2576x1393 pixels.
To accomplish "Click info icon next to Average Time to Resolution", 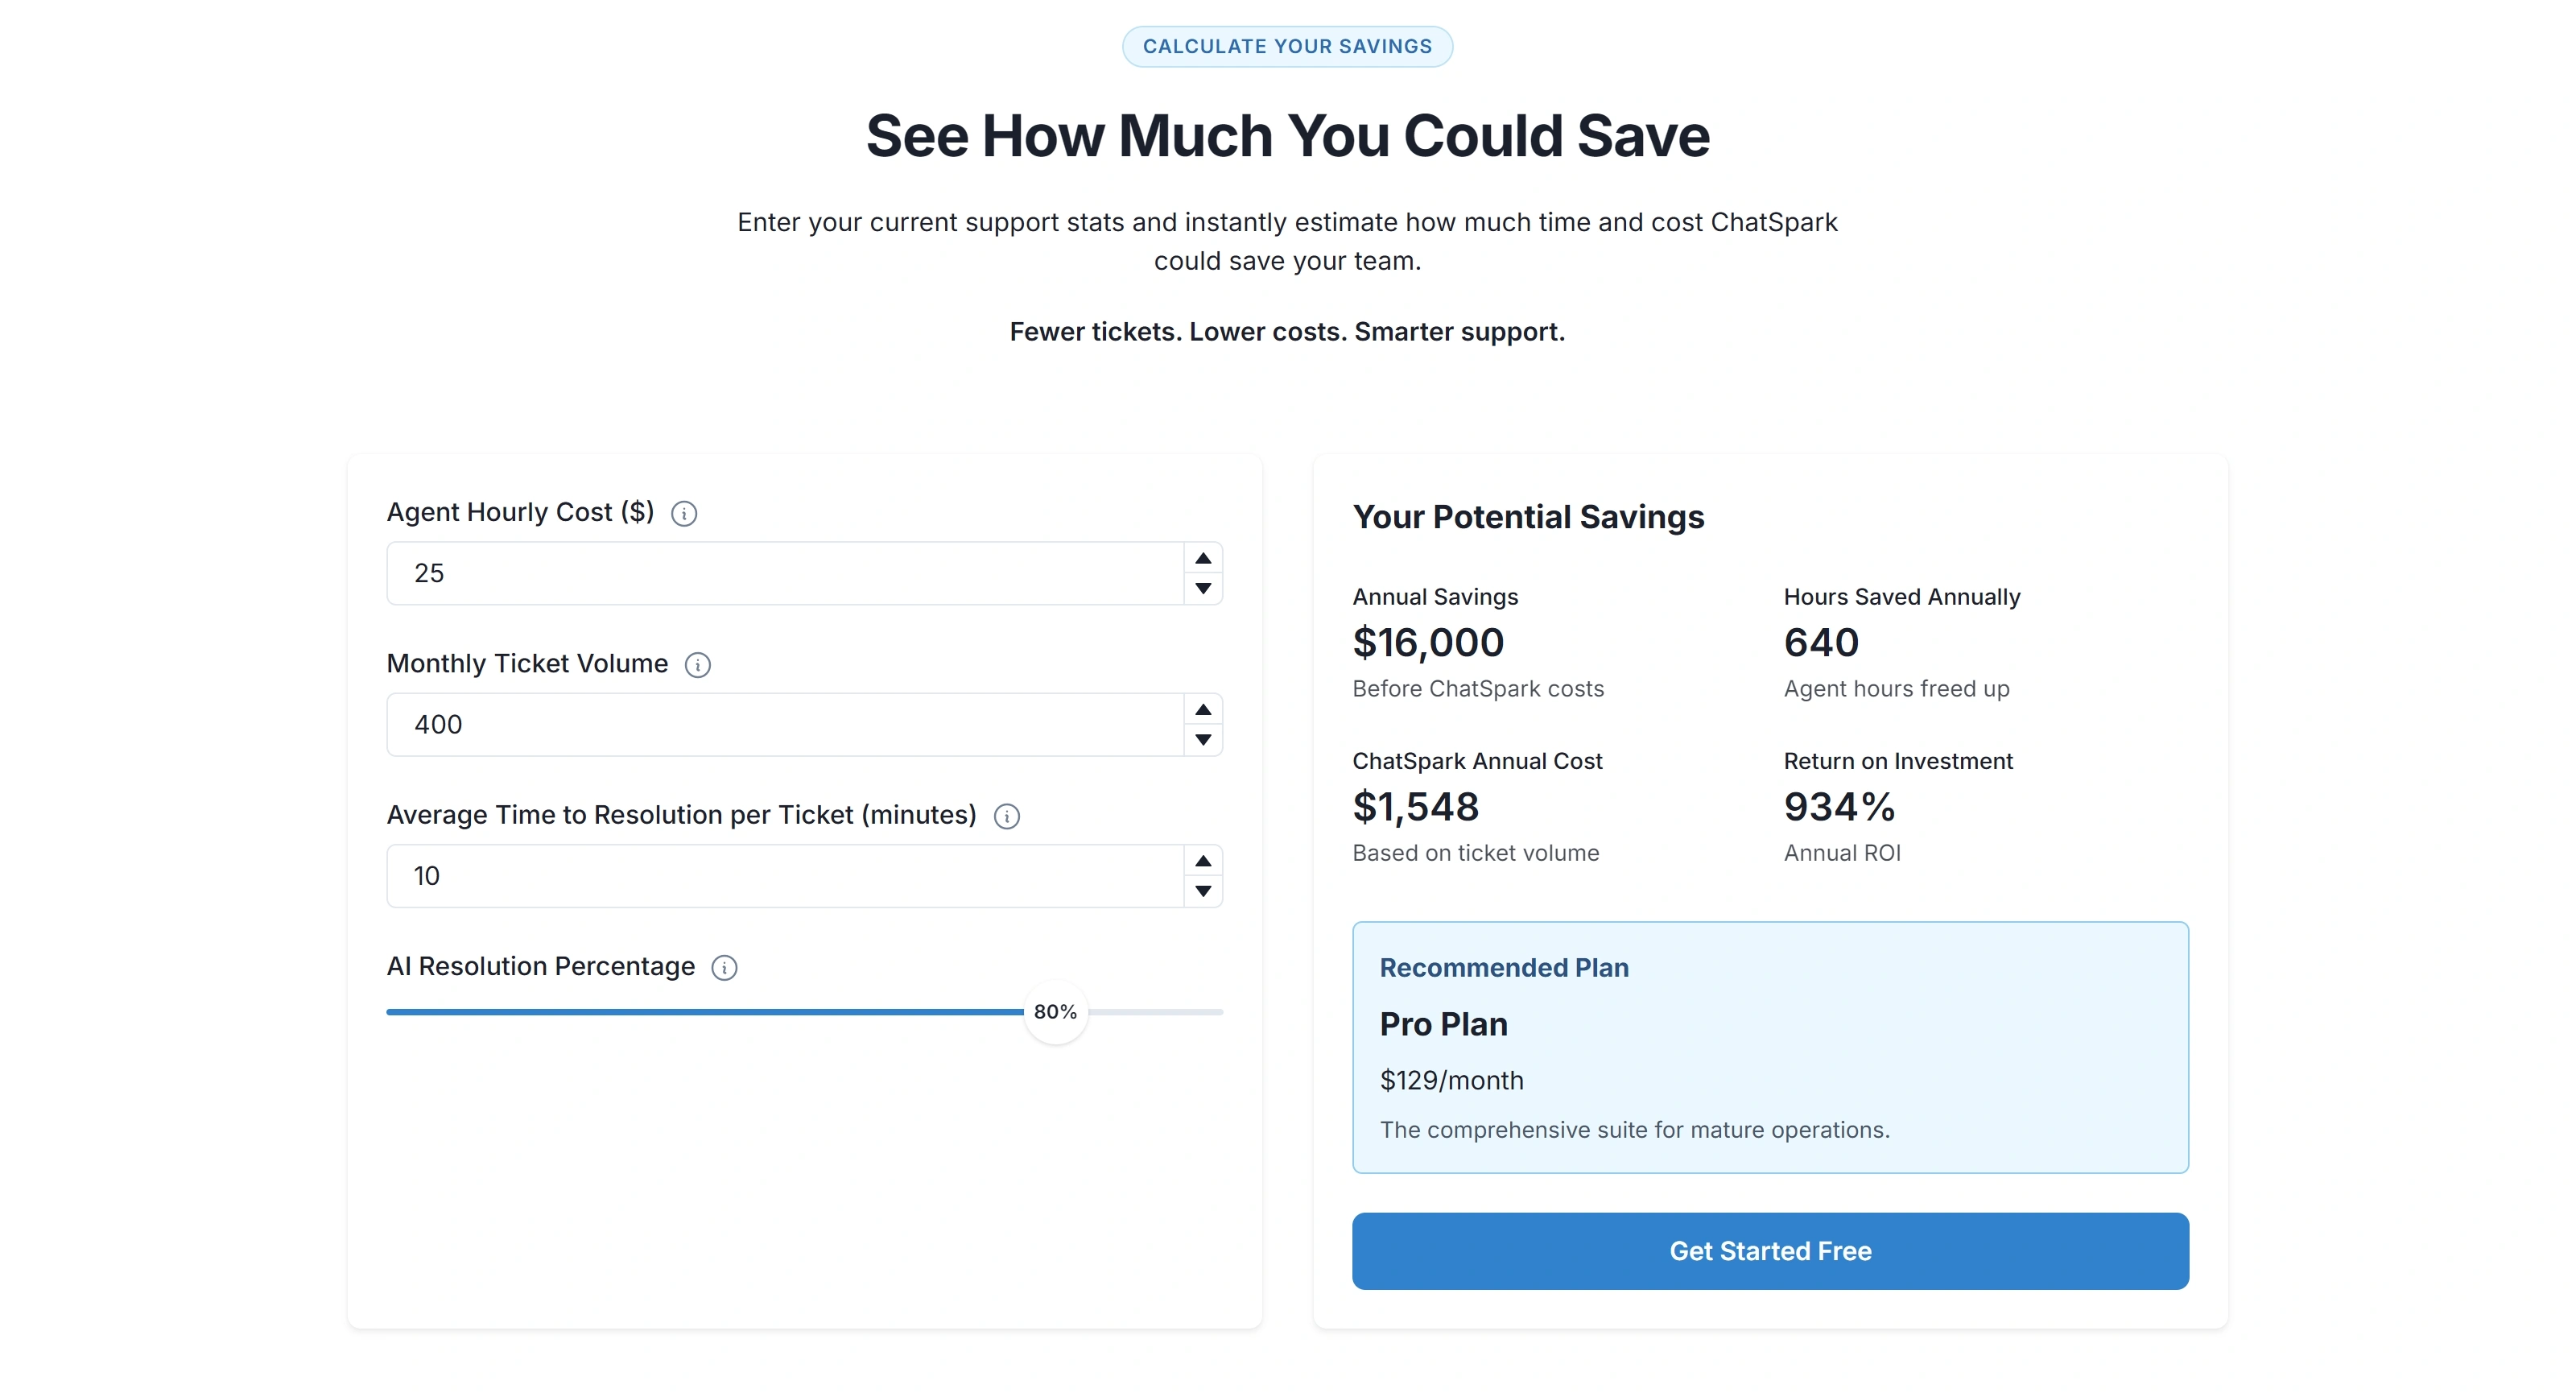I will 1007,817.
